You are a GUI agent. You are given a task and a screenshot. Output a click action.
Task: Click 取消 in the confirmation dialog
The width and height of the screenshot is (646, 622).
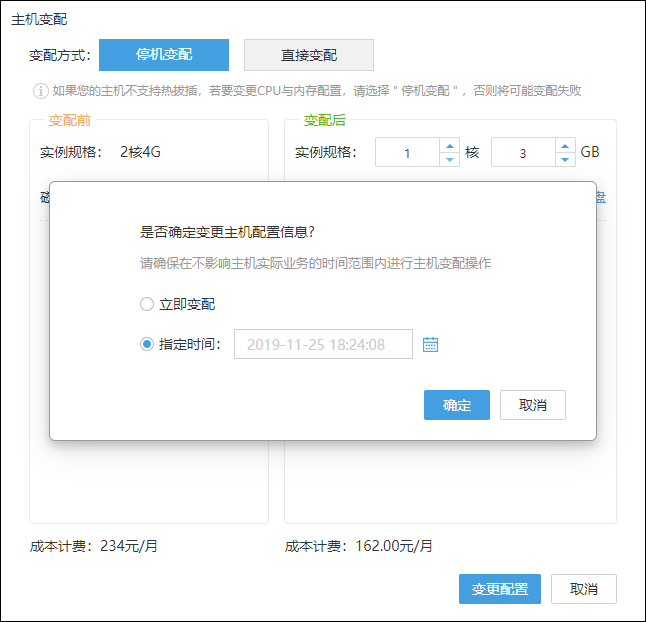(533, 405)
